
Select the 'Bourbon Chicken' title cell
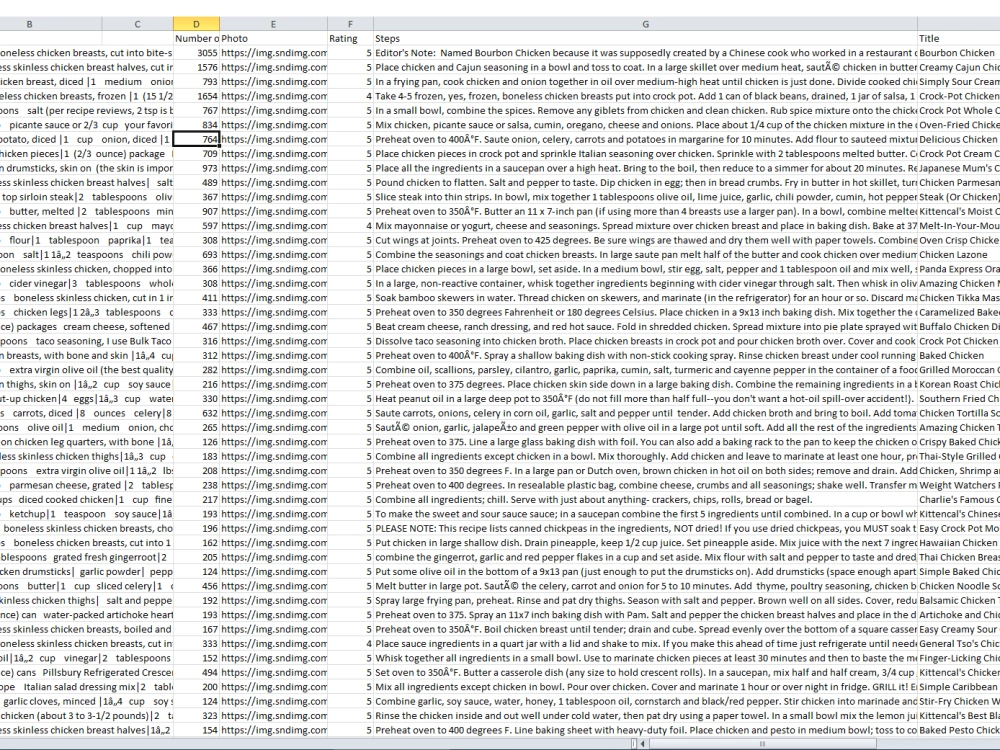959,53
